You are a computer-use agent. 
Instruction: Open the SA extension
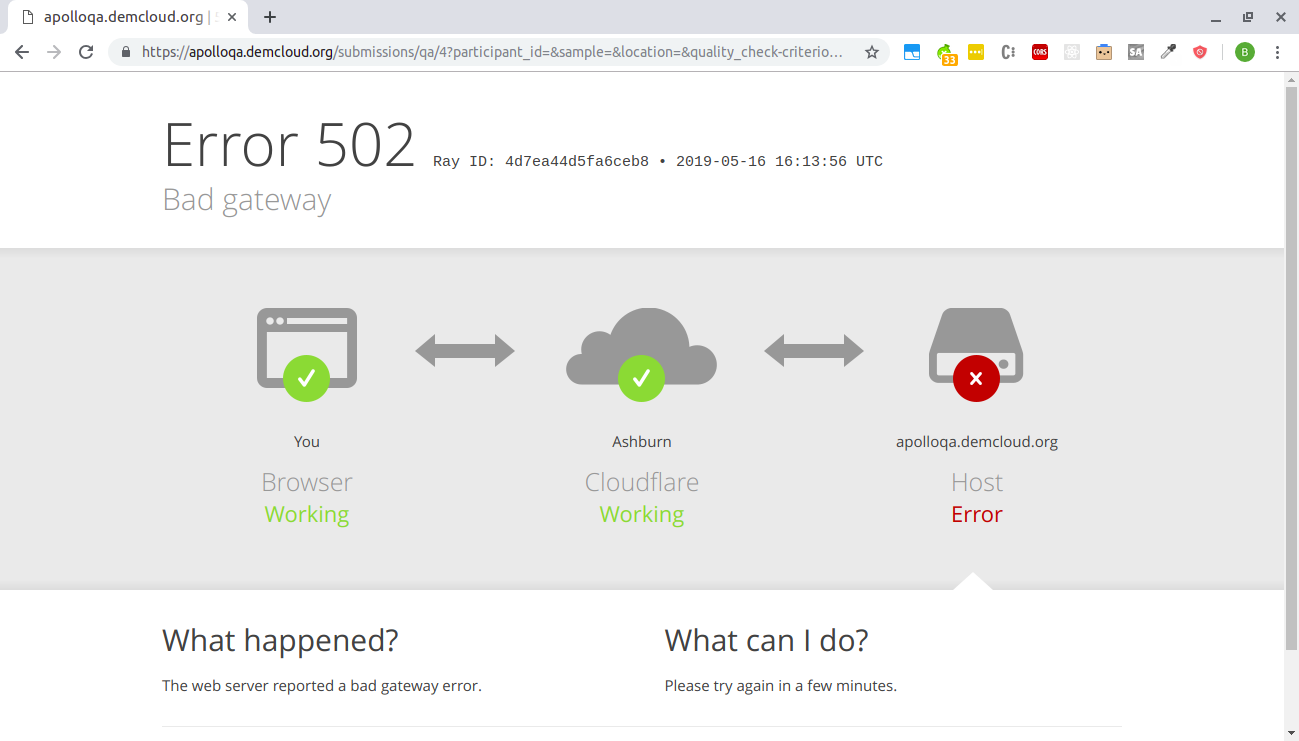[1135, 52]
